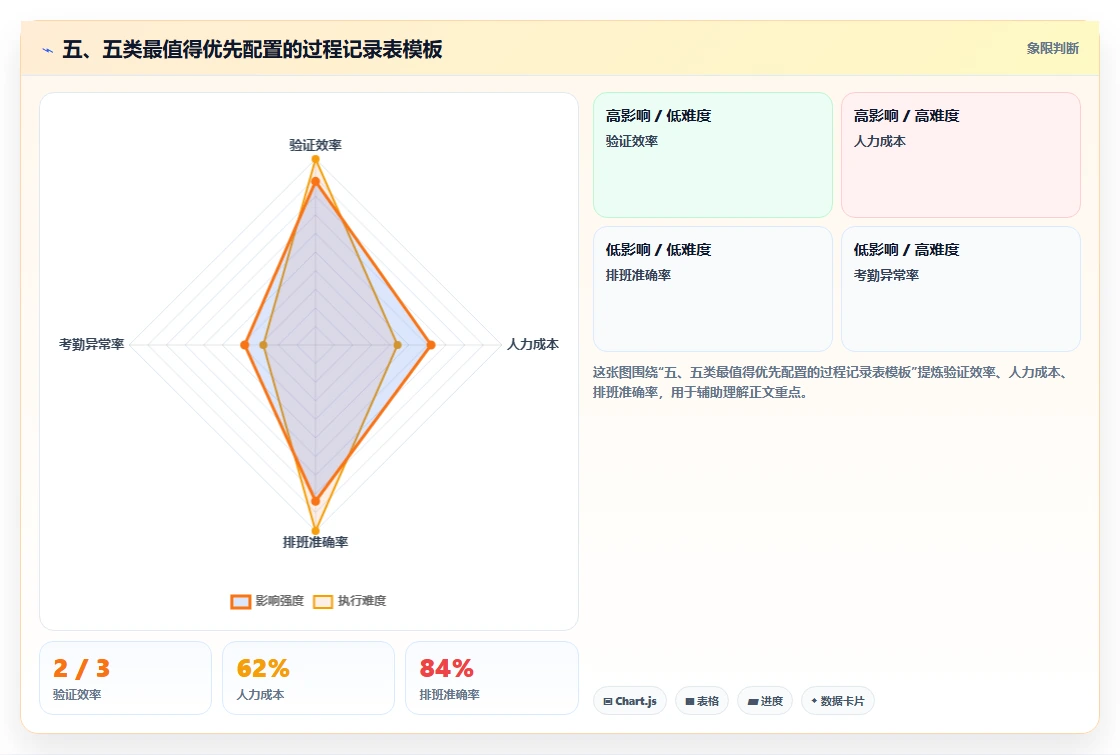This screenshot has height=755, width=1120.
Task: Click the 人力成本 radar axis label
Action: [532, 344]
